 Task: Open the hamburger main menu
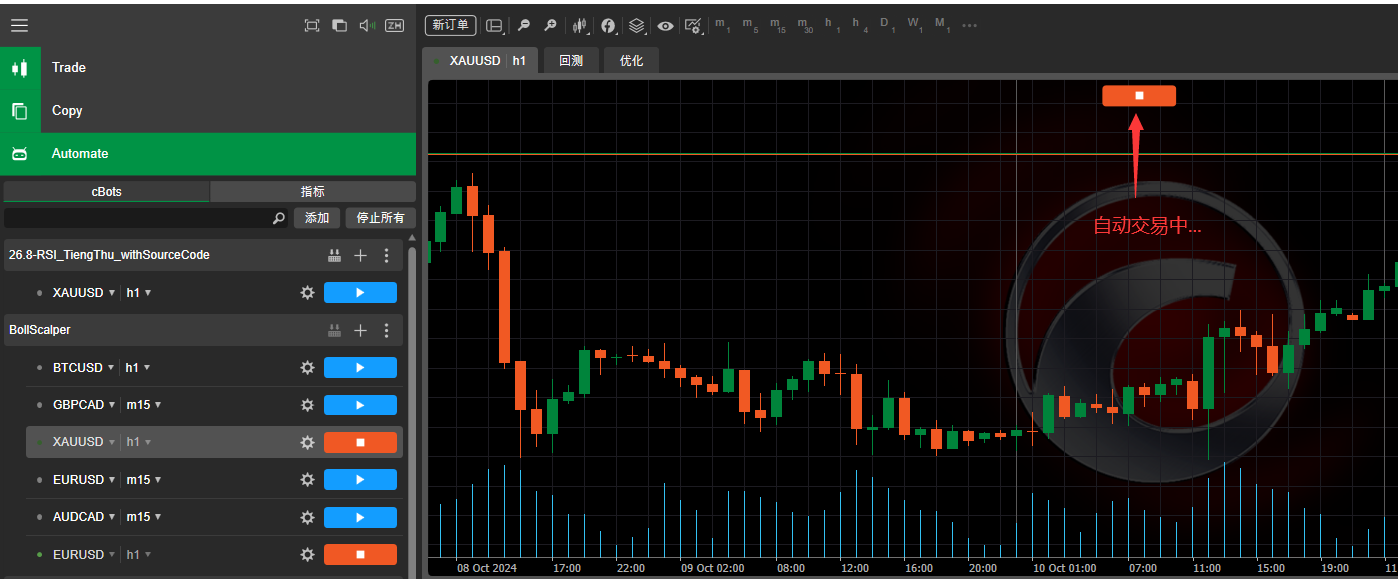[x=19, y=26]
